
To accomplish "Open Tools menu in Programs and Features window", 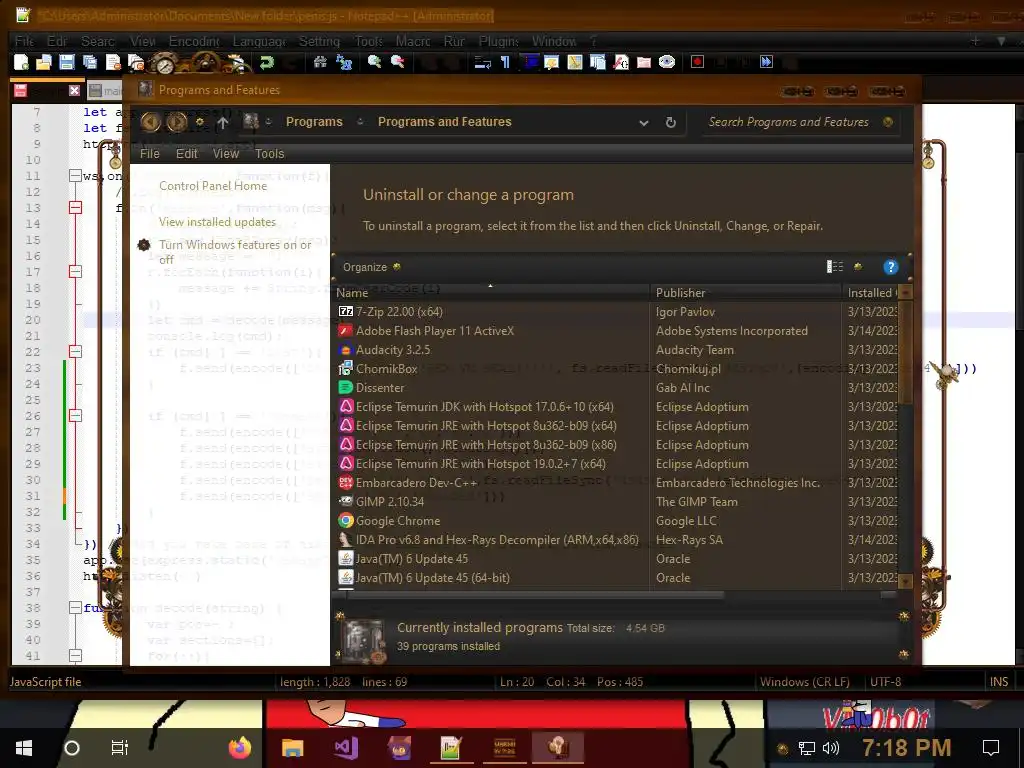I will tap(269, 153).
